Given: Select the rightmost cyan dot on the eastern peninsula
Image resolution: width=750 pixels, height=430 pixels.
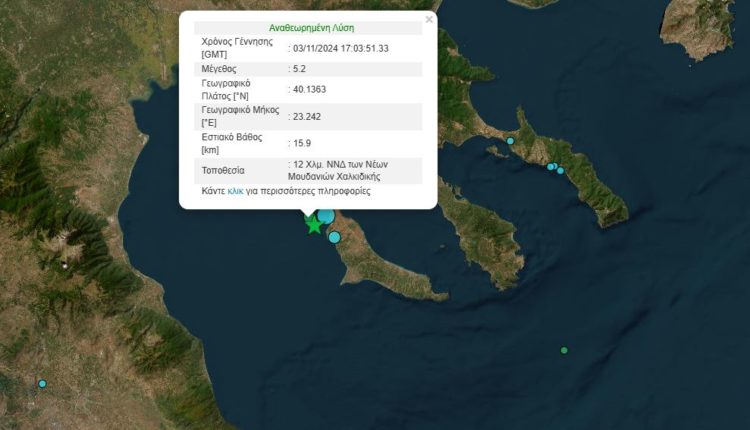Looking at the screenshot, I should click(561, 171).
